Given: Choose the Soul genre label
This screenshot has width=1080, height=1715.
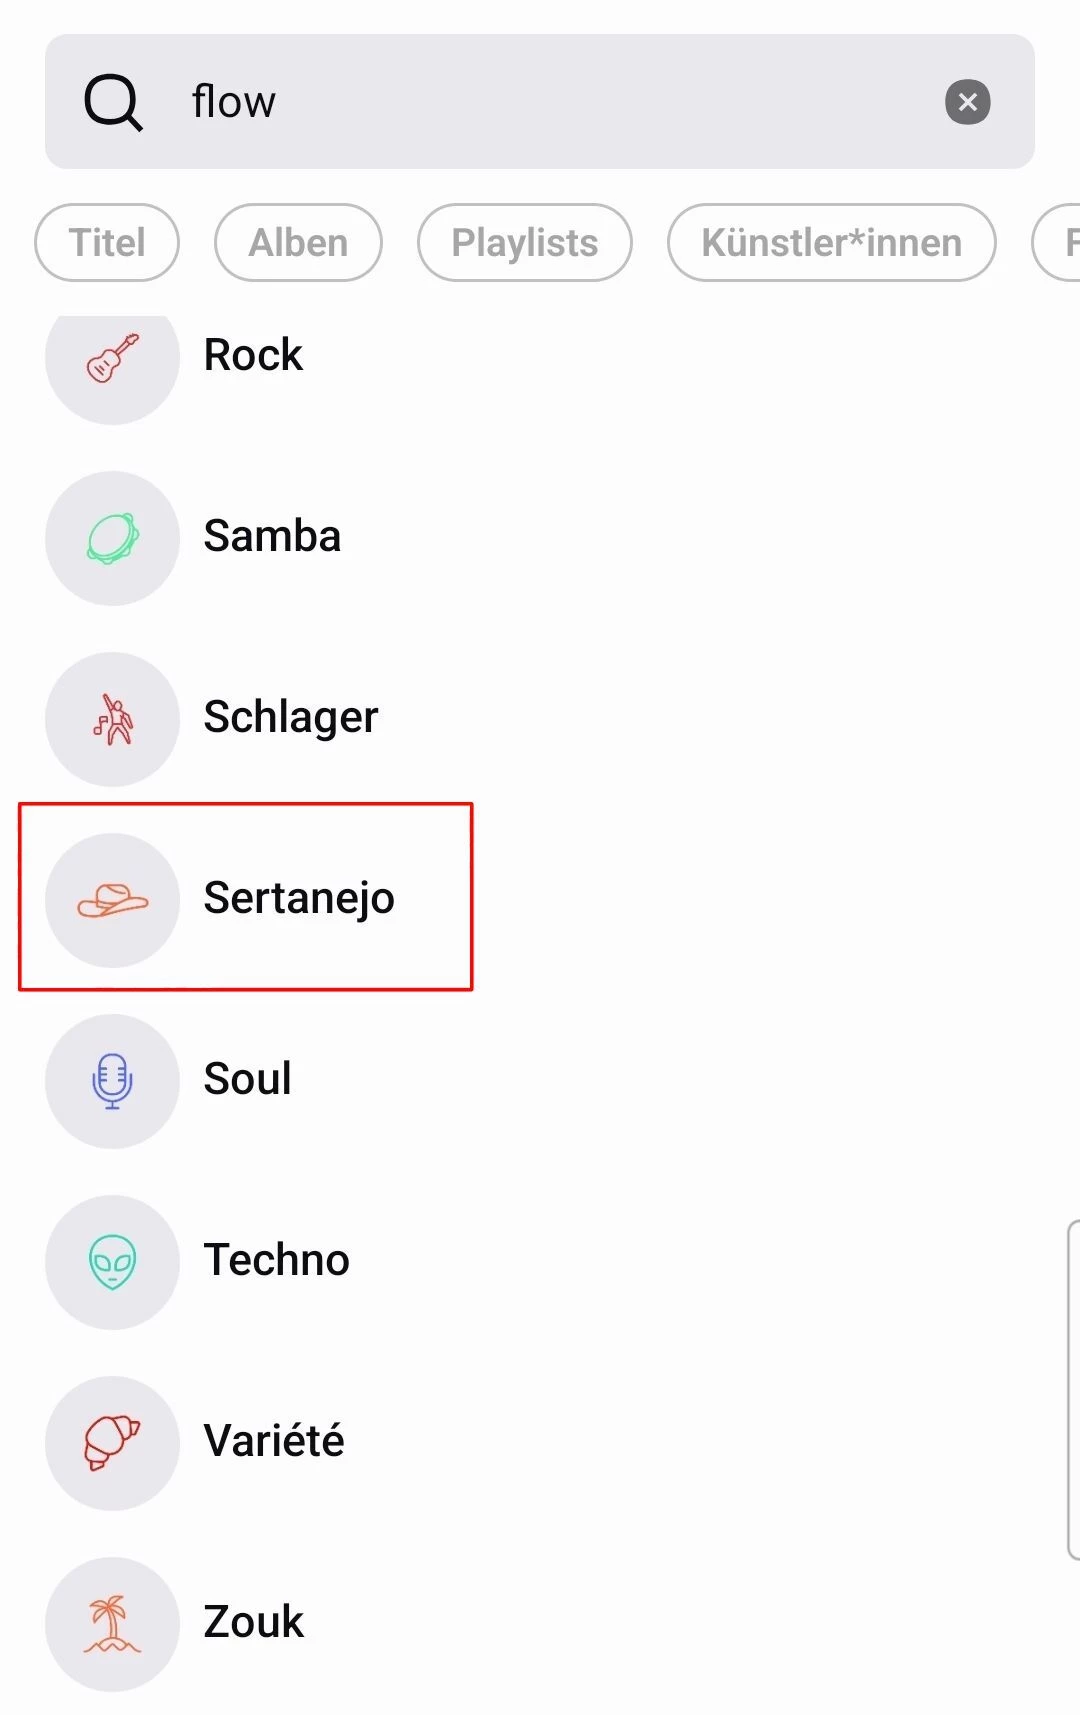Looking at the screenshot, I should click(247, 1079).
